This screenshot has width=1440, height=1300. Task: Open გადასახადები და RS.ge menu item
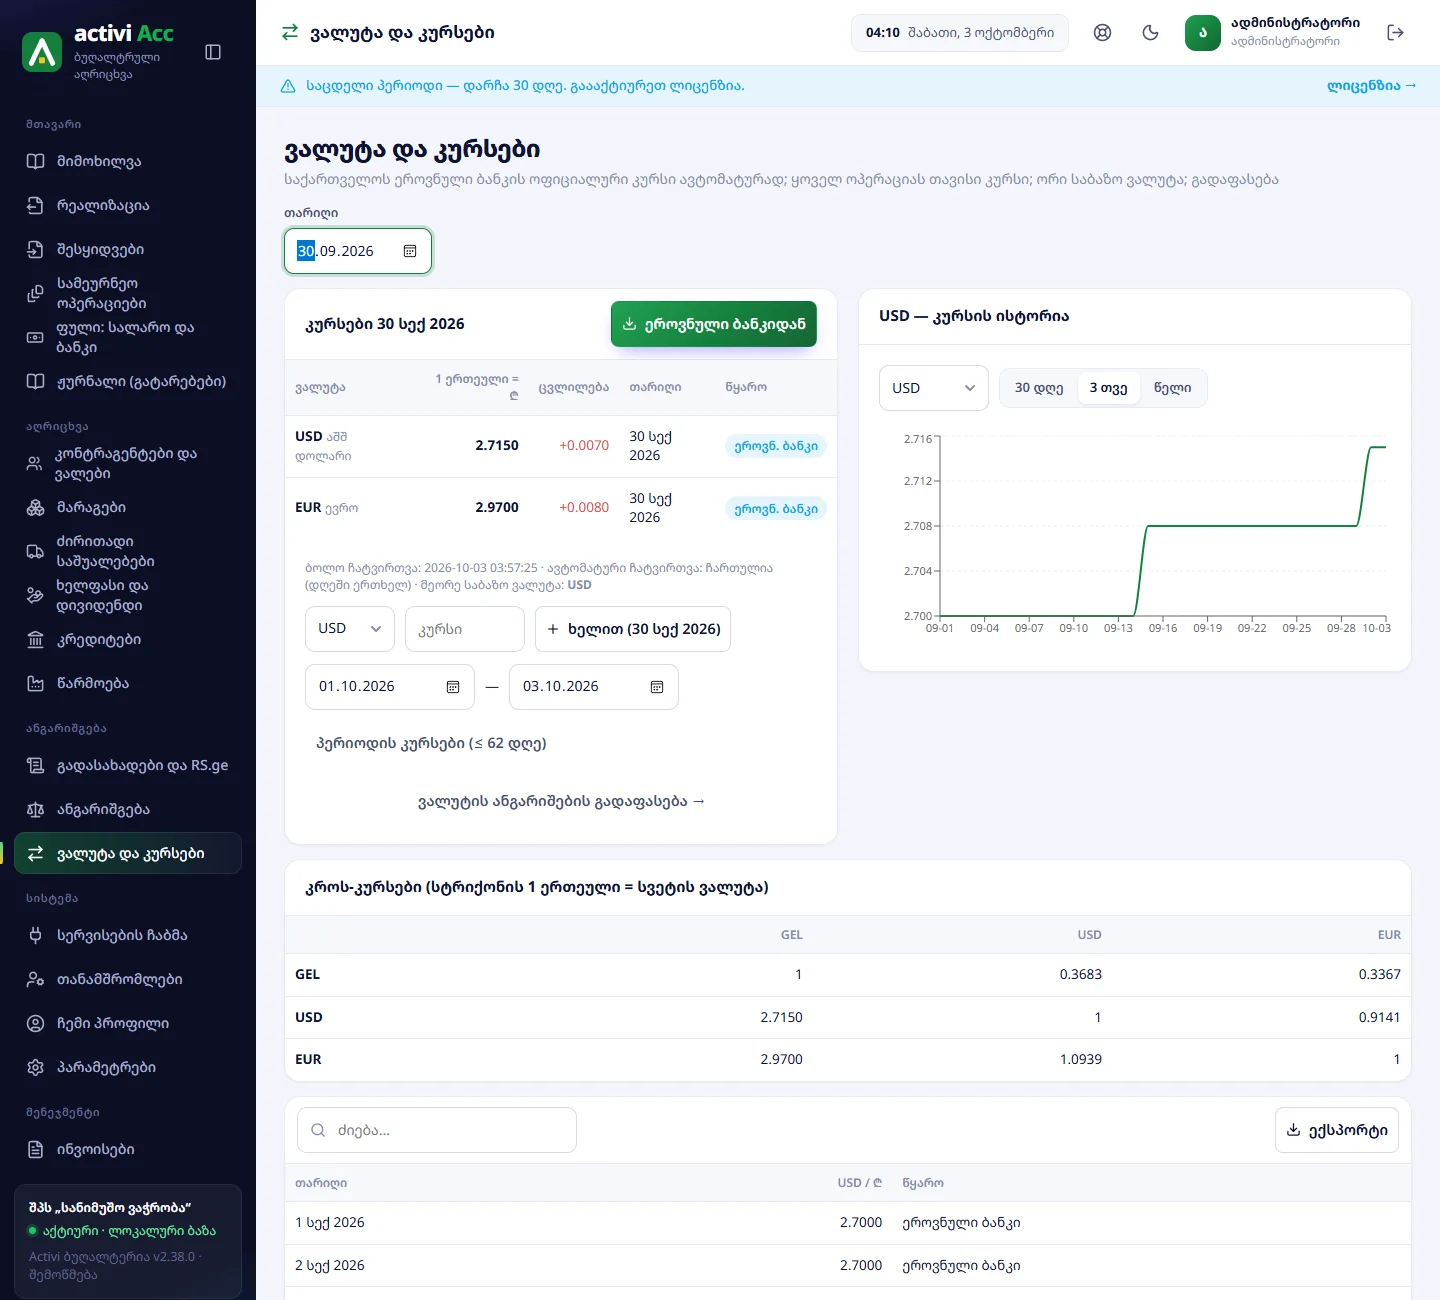pos(128,765)
